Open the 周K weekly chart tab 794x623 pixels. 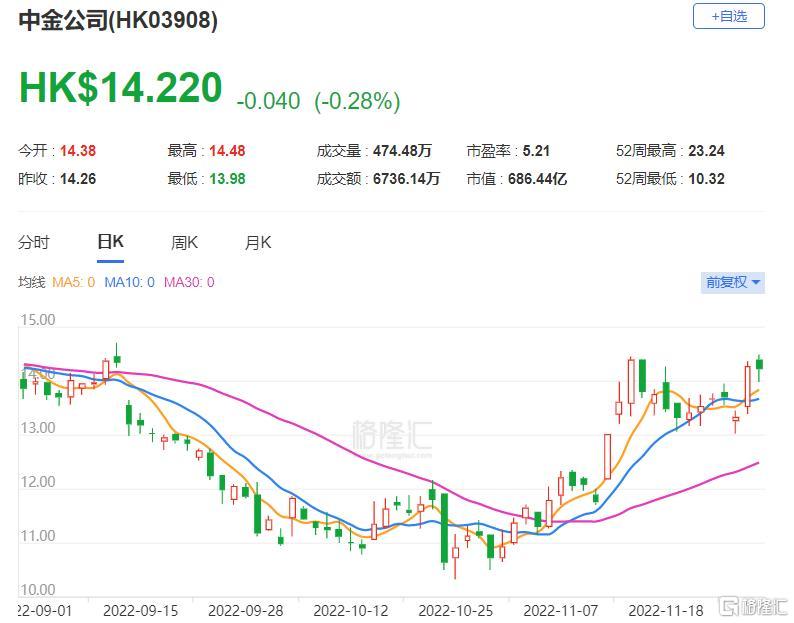pyautogui.click(x=184, y=243)
